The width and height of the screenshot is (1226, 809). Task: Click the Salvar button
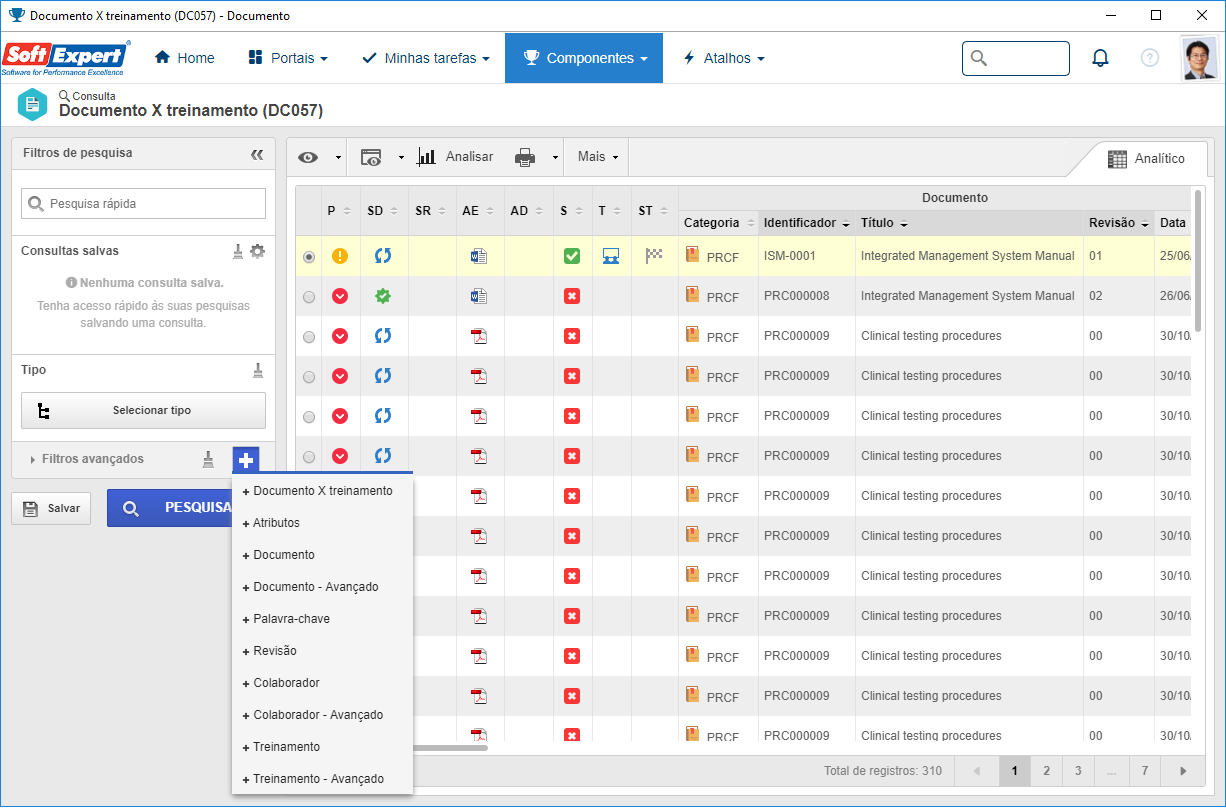click(52, 508)
